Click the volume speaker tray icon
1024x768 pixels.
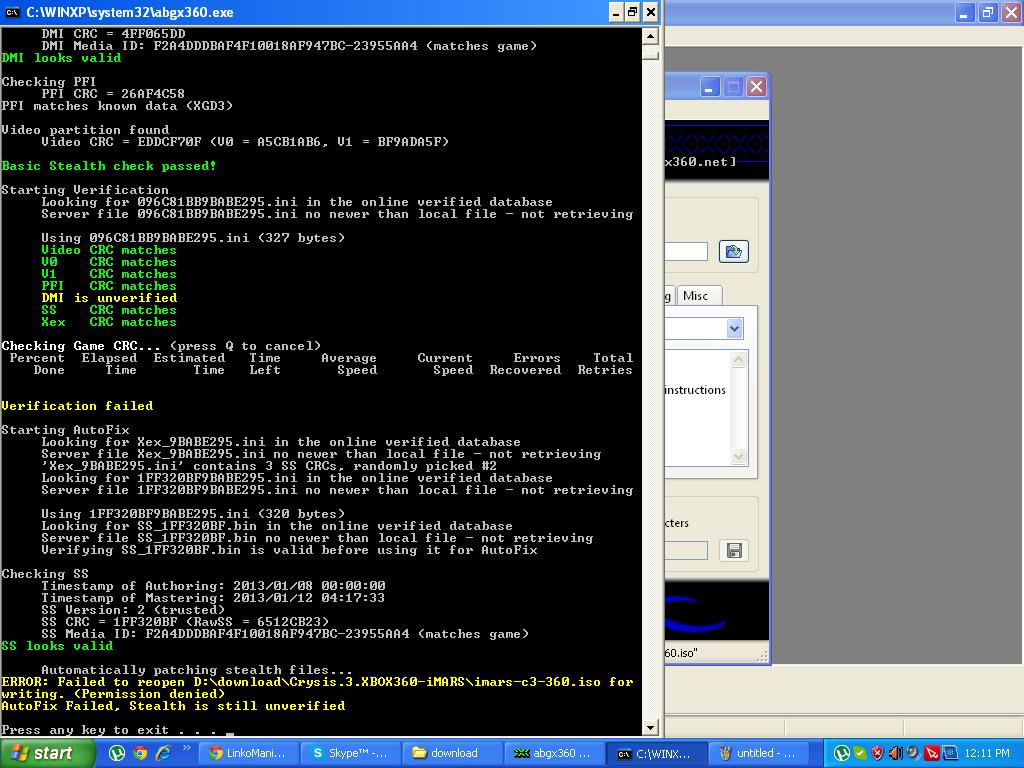point(895,753)
